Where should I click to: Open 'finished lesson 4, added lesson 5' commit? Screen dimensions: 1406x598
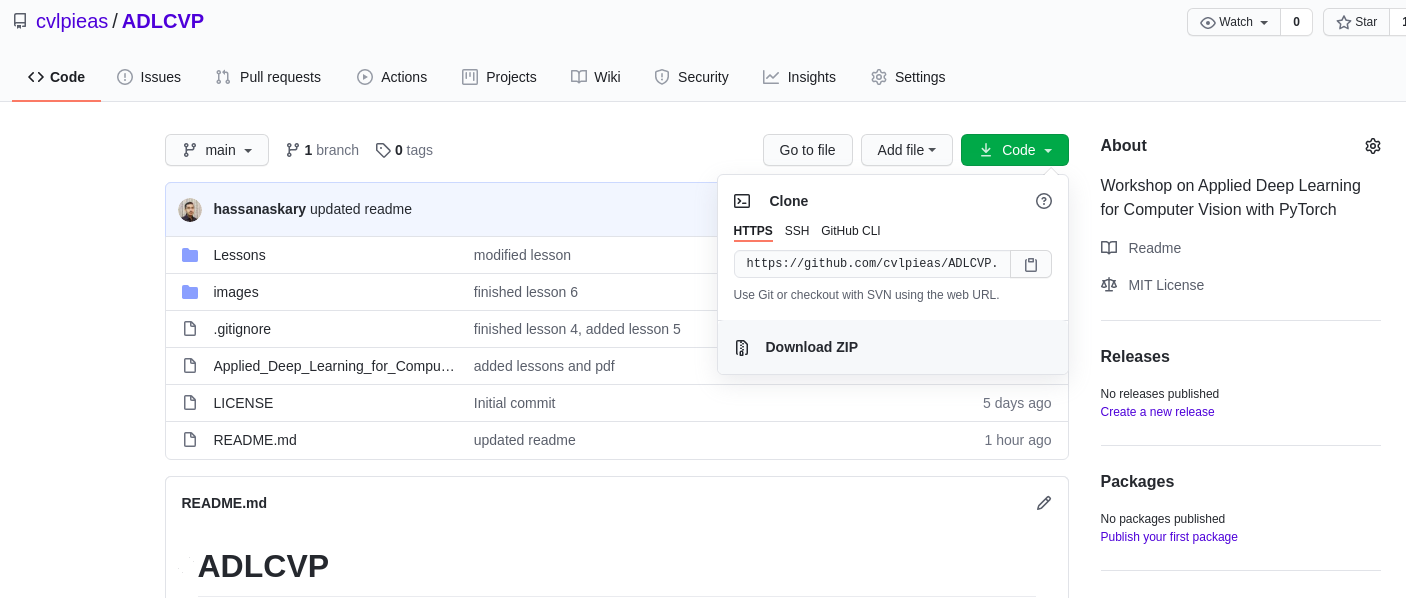(577, 329)
